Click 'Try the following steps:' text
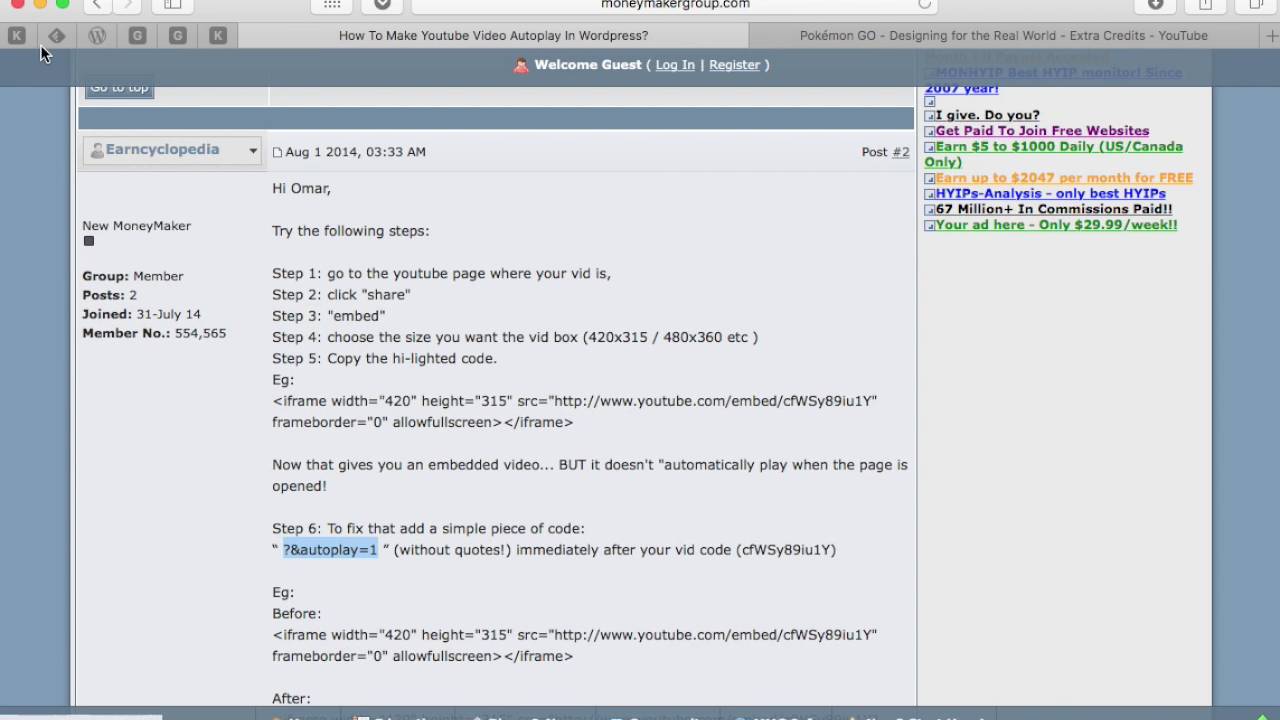This screenshot has height=720, width=1280. [x=350, y=231]
